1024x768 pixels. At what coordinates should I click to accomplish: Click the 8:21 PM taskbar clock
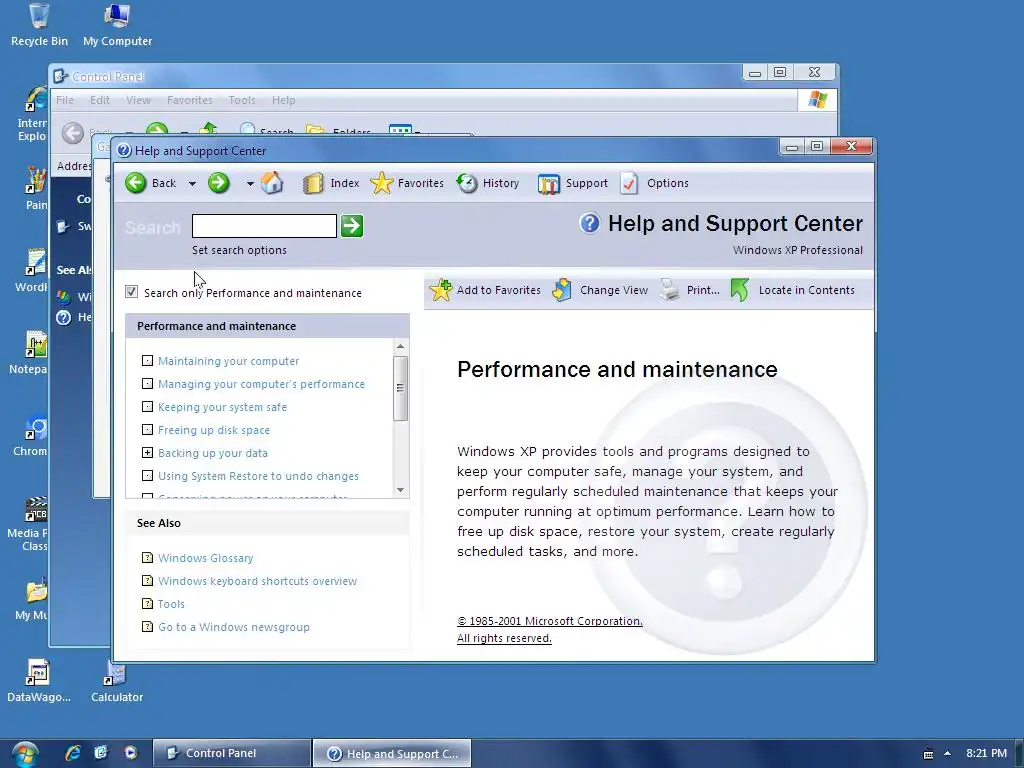(986, 753)
